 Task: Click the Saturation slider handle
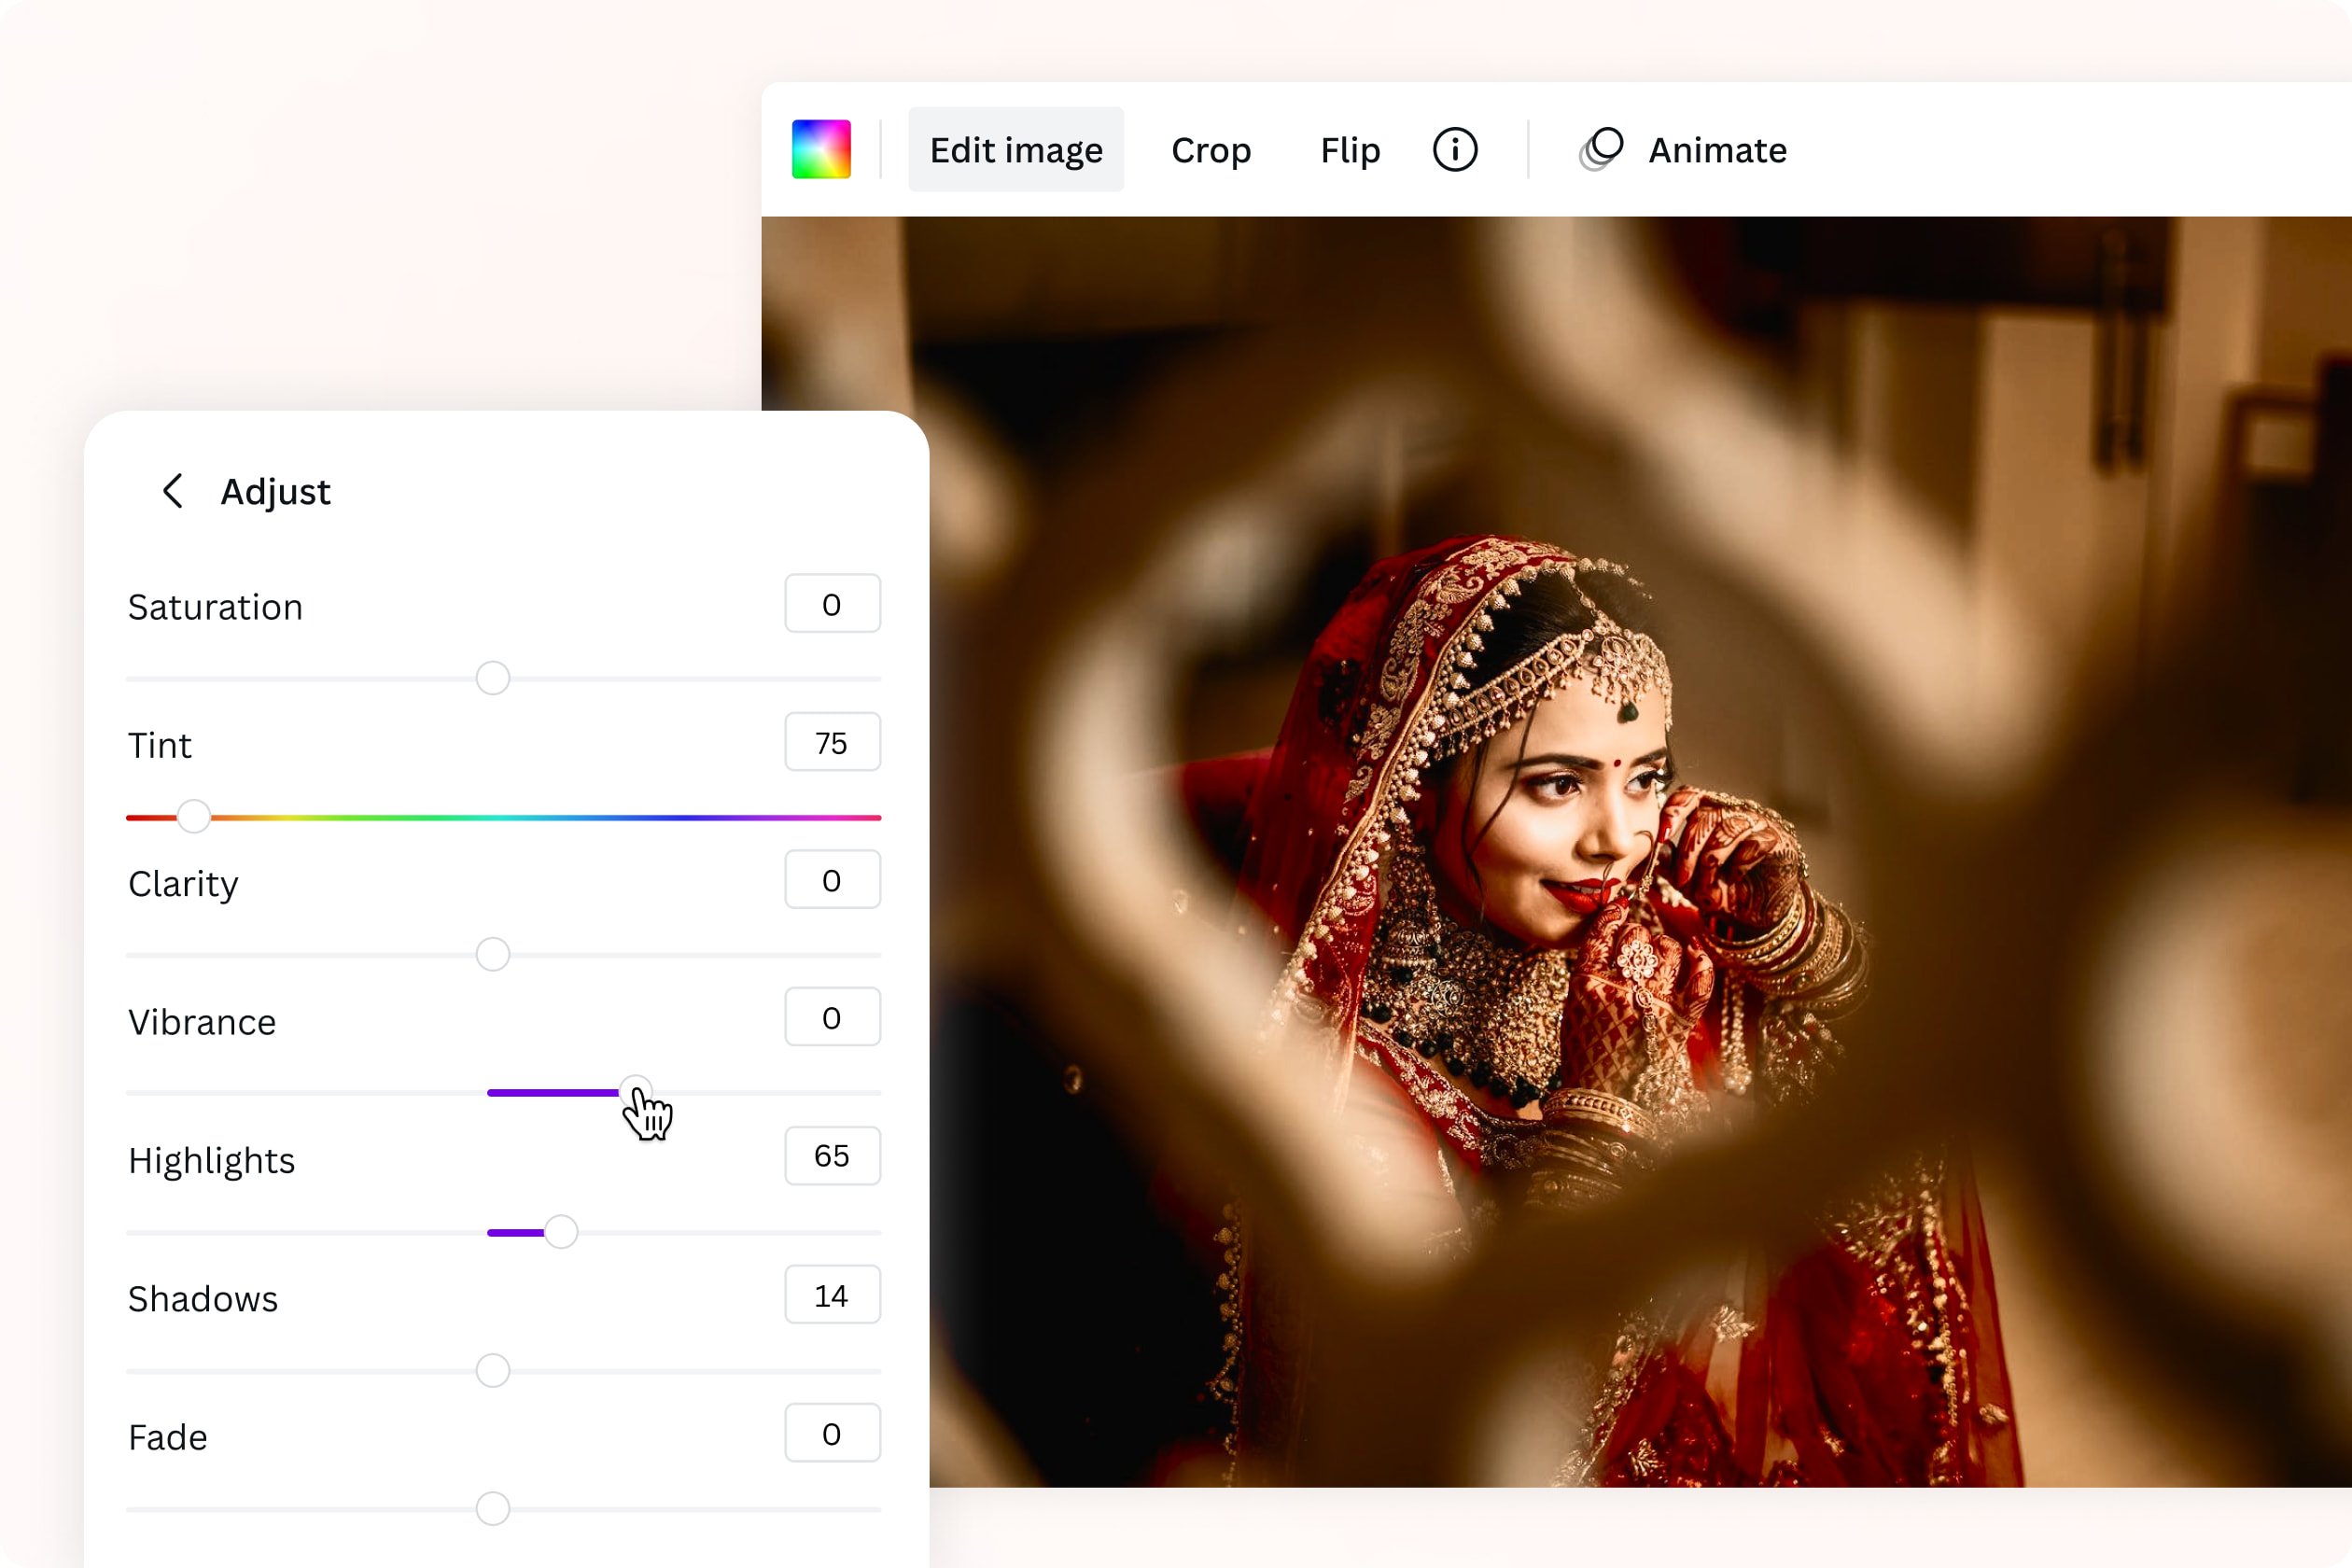tap(492, 679)
